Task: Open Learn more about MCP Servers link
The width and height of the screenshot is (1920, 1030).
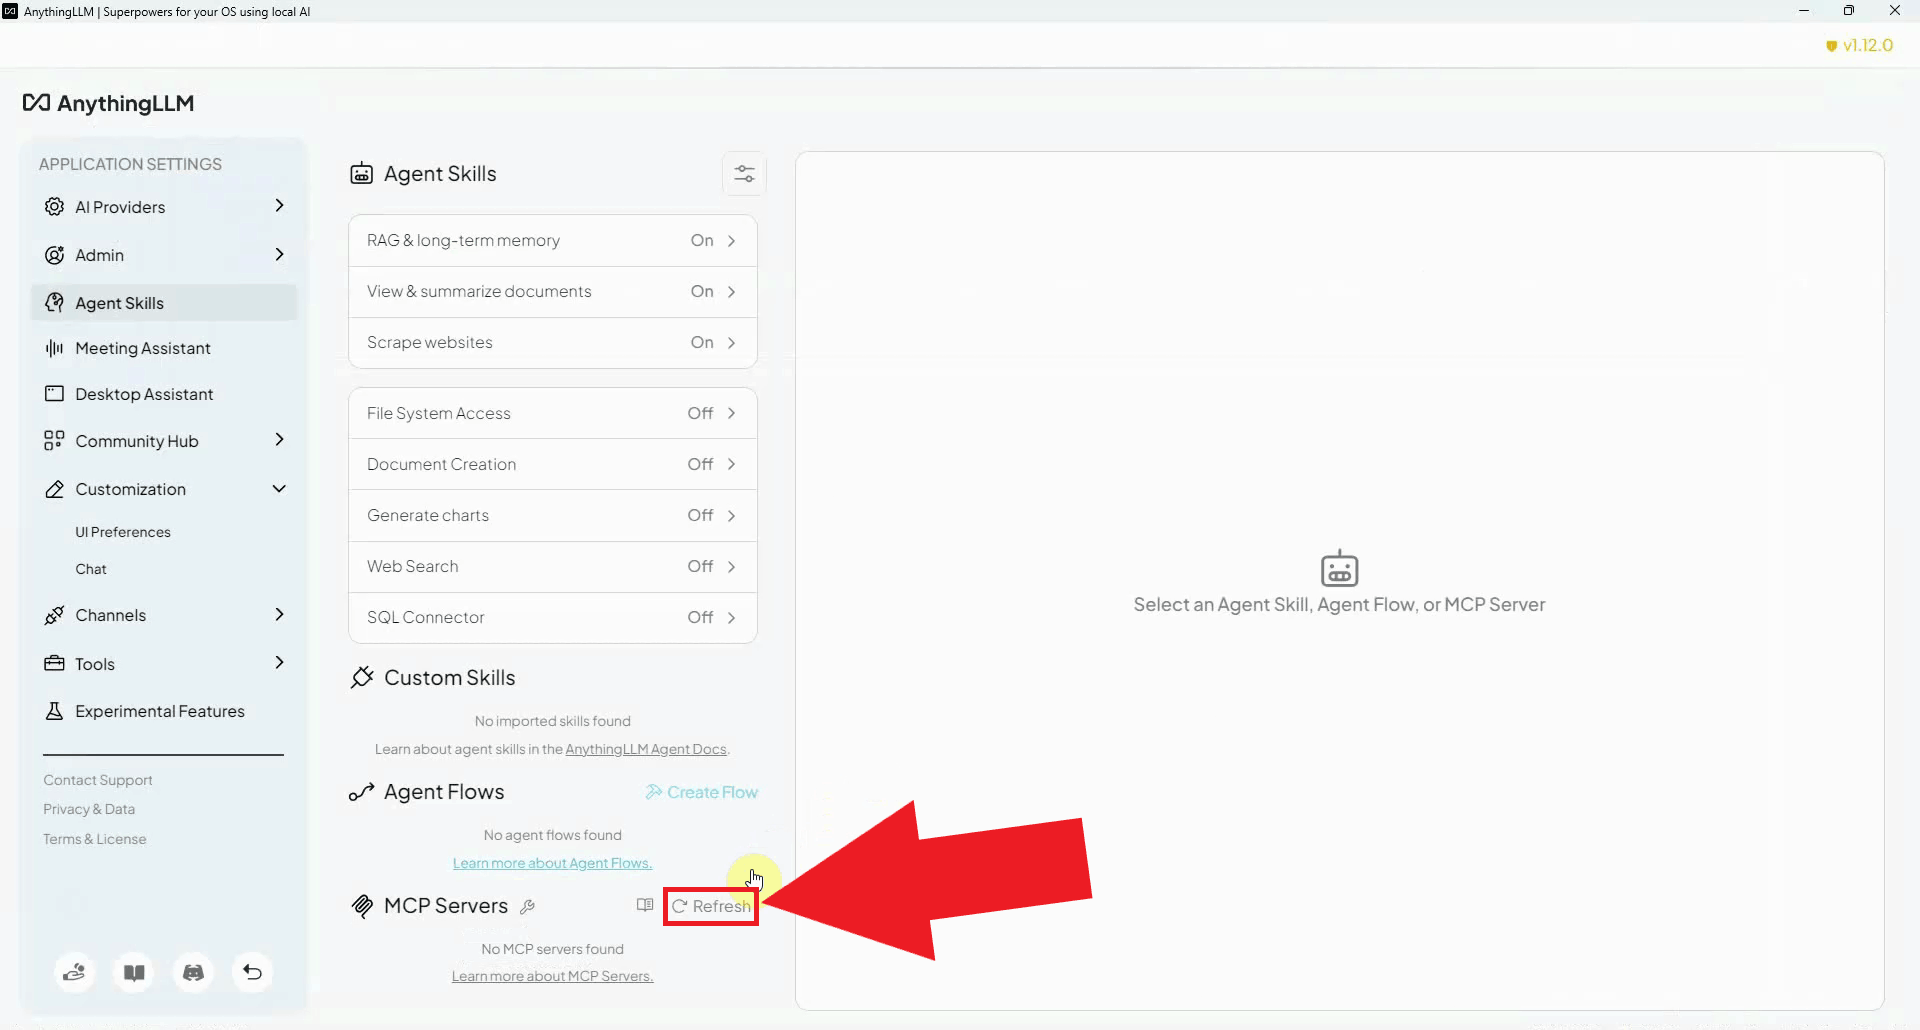Action: point(552,976)
